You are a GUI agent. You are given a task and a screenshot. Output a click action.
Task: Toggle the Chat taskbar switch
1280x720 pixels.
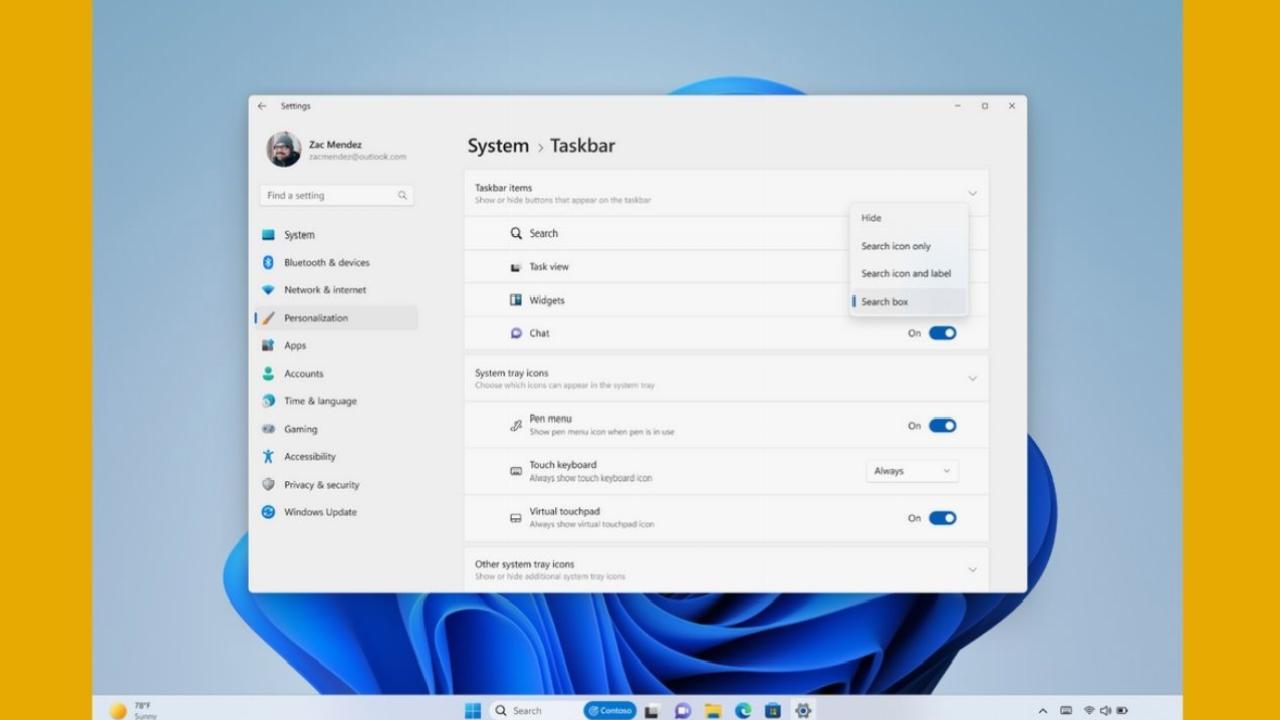point(942,333)
